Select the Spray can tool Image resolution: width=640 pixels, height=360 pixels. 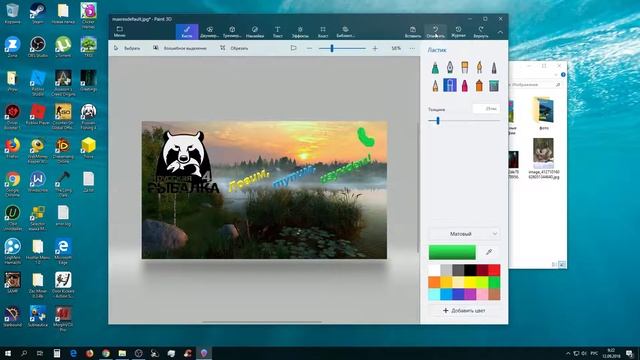pyautogui.click(x=479, y=85)
